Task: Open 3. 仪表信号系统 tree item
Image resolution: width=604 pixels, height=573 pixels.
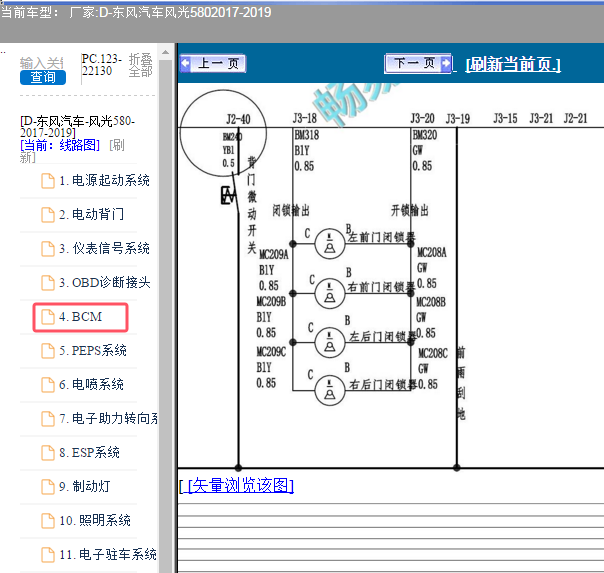Action: click(x=104, y=249)
